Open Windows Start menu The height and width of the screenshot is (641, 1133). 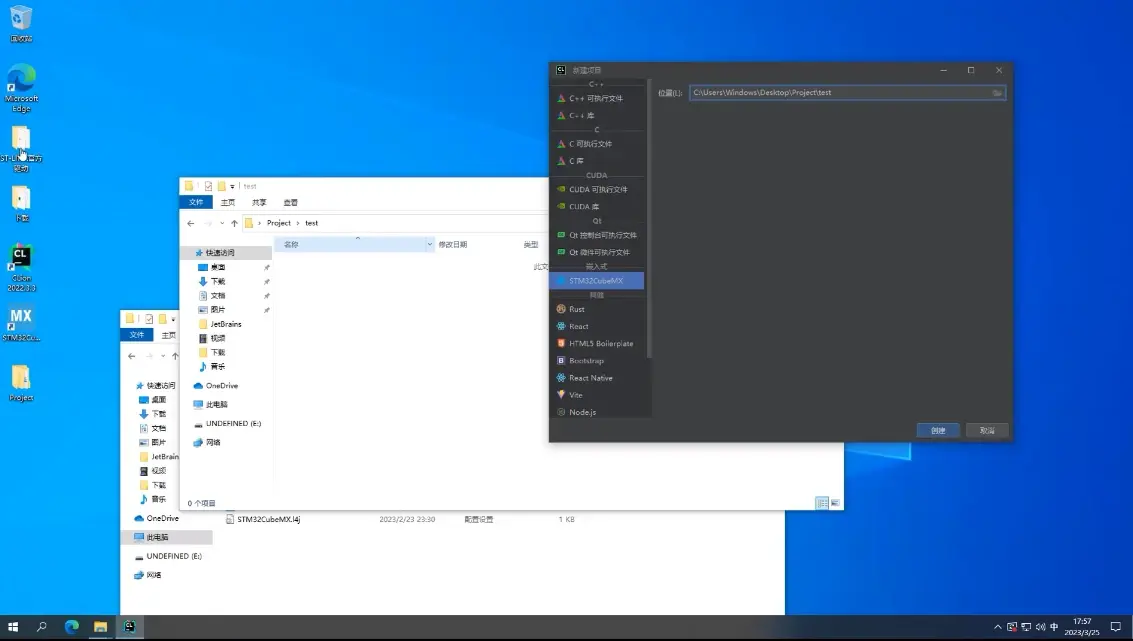click(x=13, y=627)
